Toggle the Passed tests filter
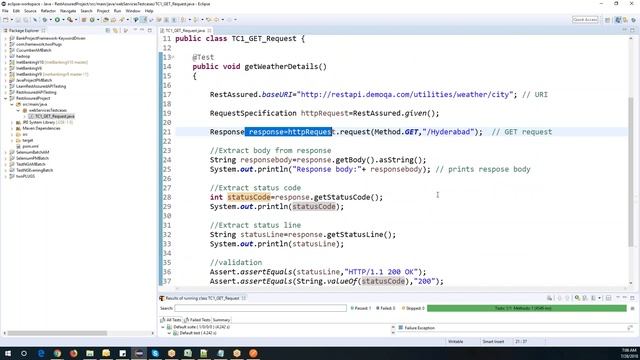The image size is (640, 360). pyautogui.click(x=360, y=308)
